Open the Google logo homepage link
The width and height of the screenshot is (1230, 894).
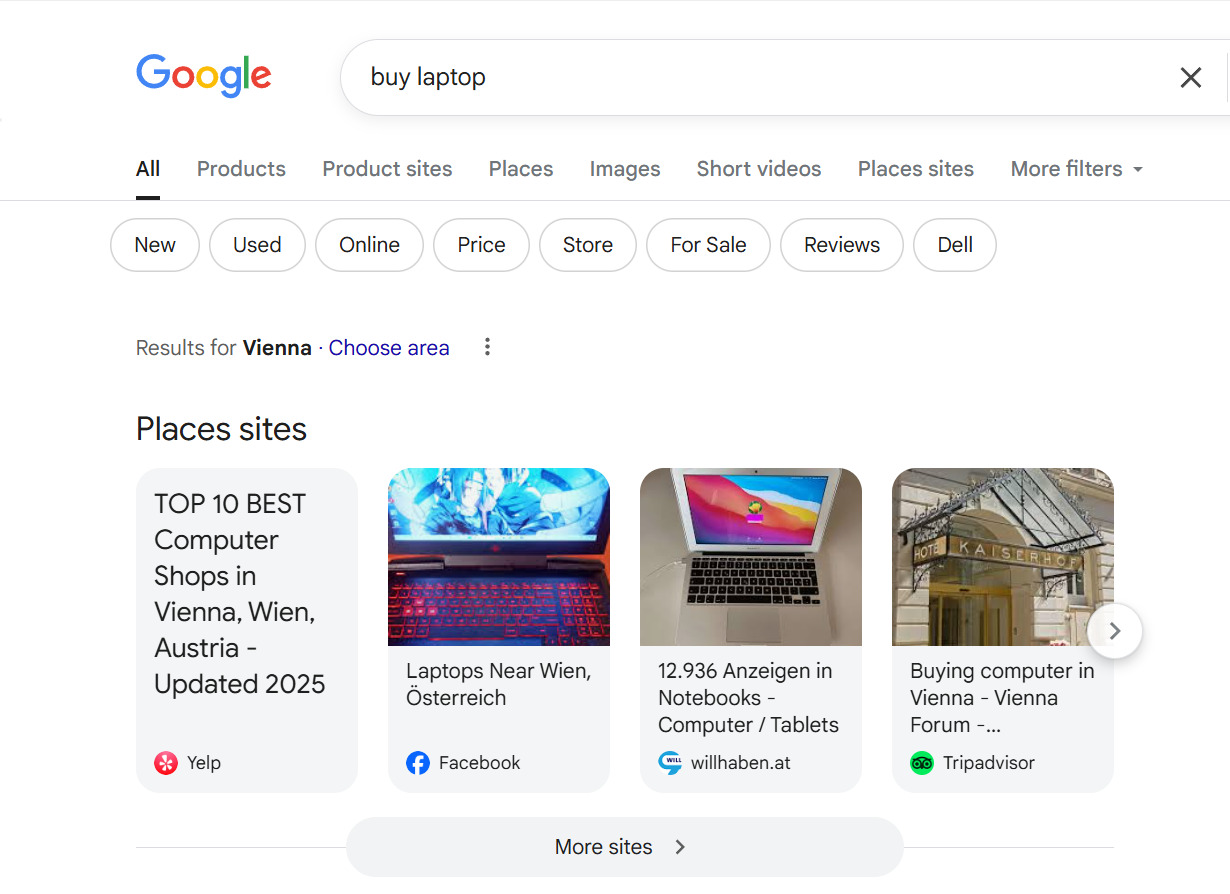tap(204, 76)
